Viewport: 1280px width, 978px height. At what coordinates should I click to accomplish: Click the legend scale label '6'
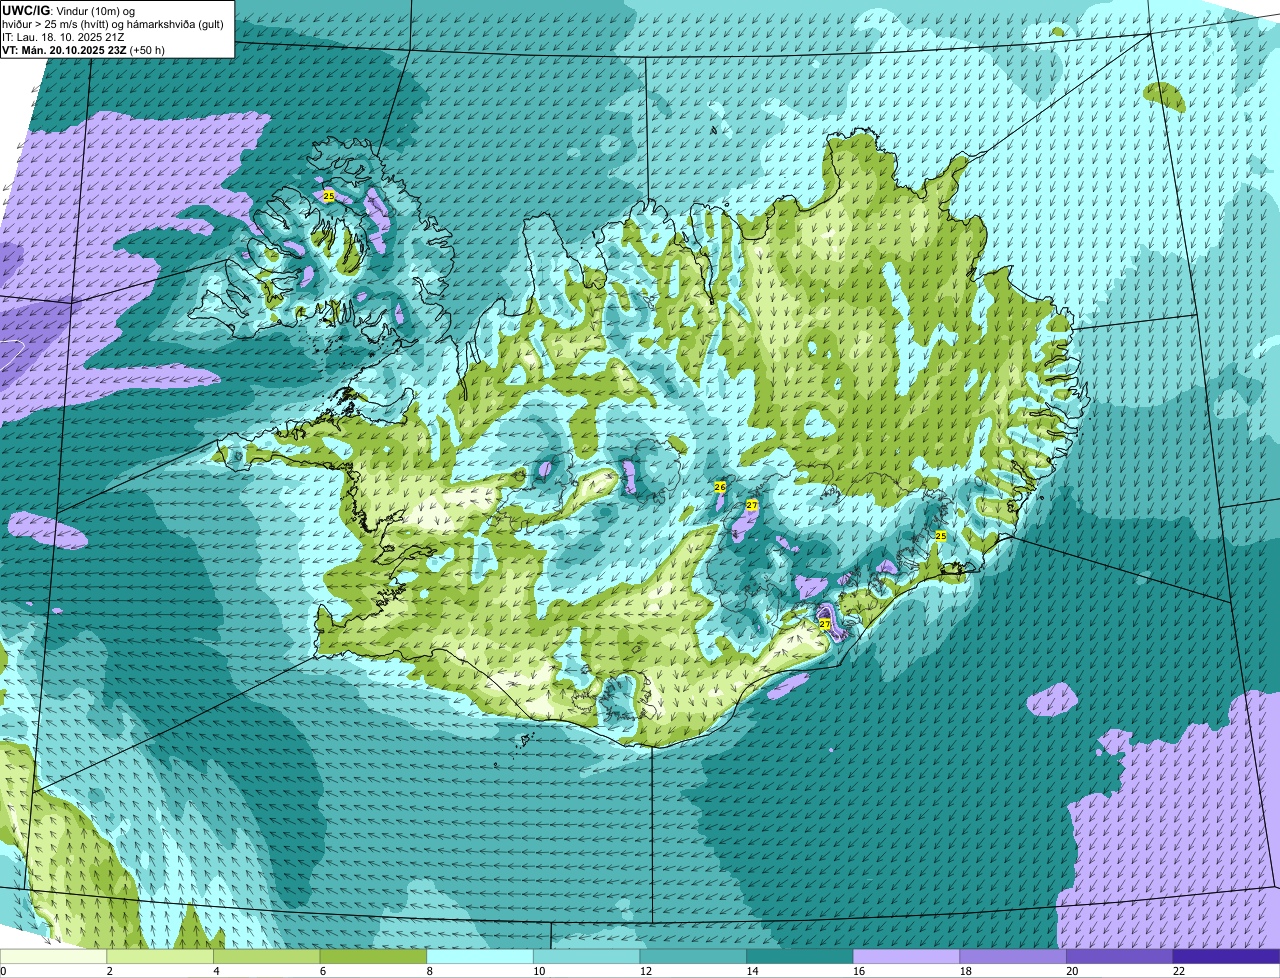pyautogui.click(x=322, y=971)
